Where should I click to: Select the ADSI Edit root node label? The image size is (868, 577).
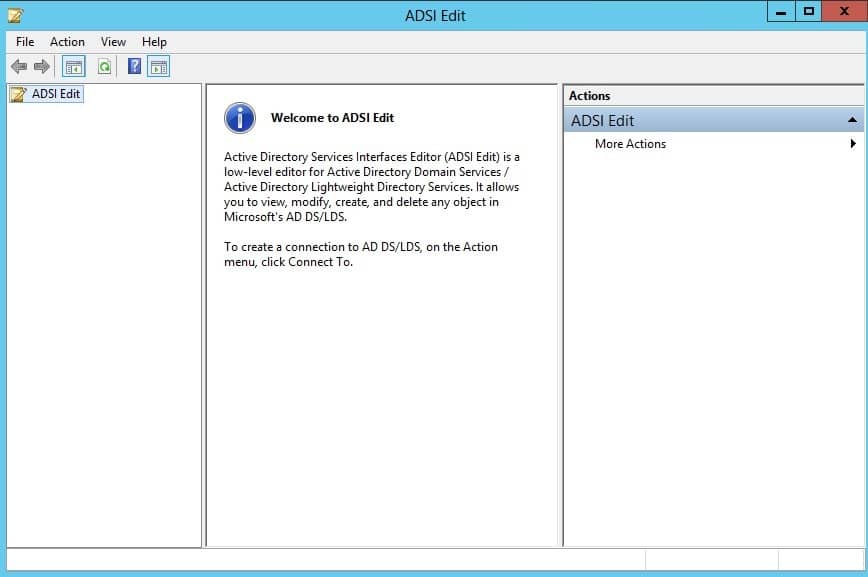(55, 94)
